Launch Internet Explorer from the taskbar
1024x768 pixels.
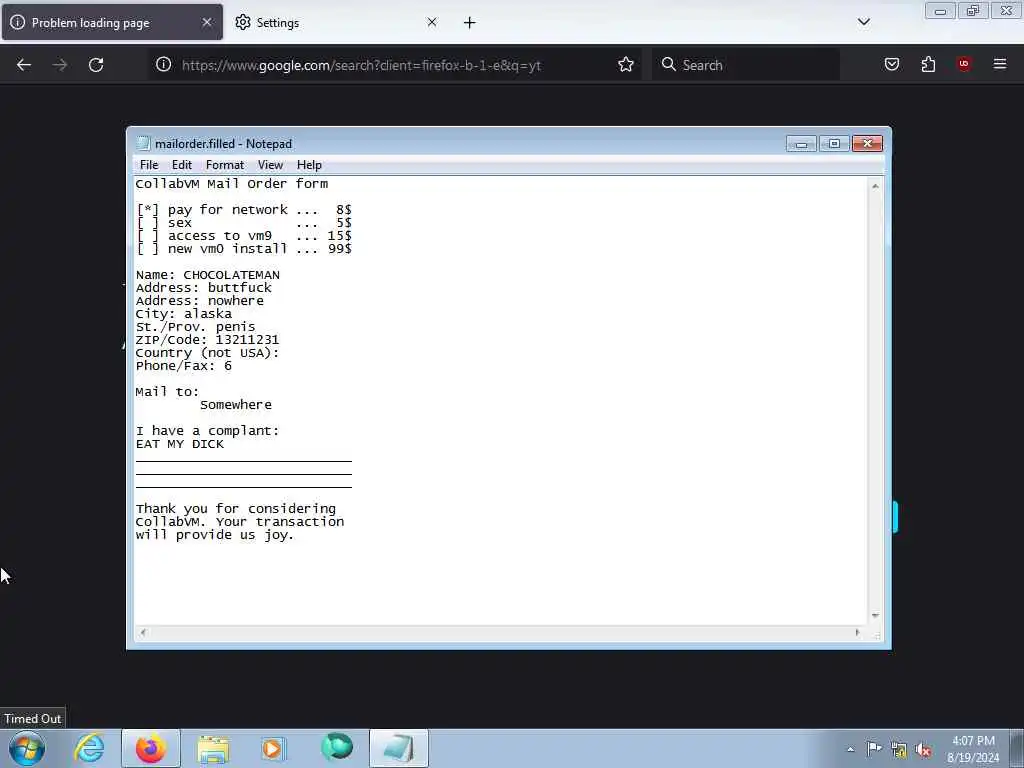click(x=89, y=748)
